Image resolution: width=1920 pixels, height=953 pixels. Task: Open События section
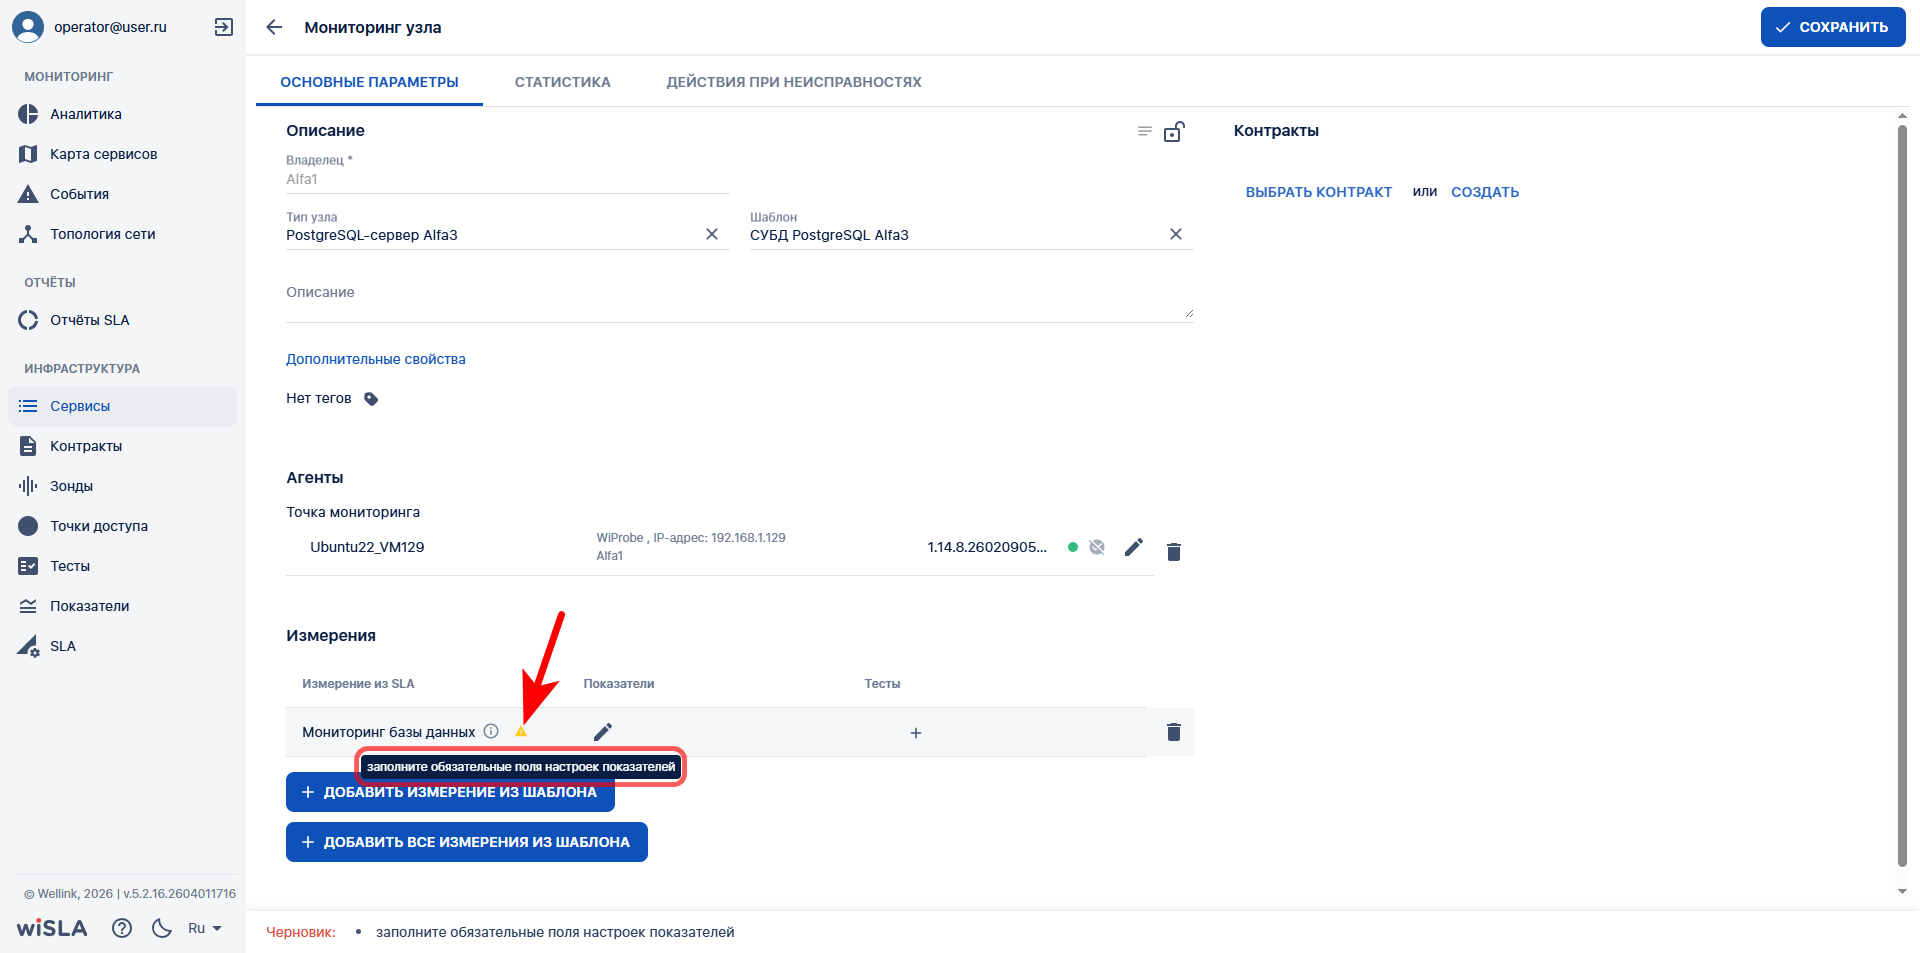(x=123, y=194)
